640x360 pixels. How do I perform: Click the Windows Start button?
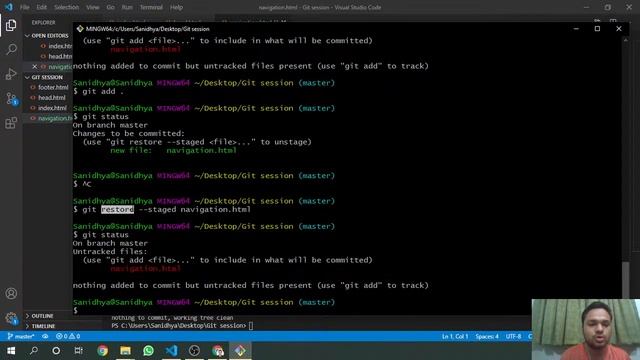click(x=11, y=351)
